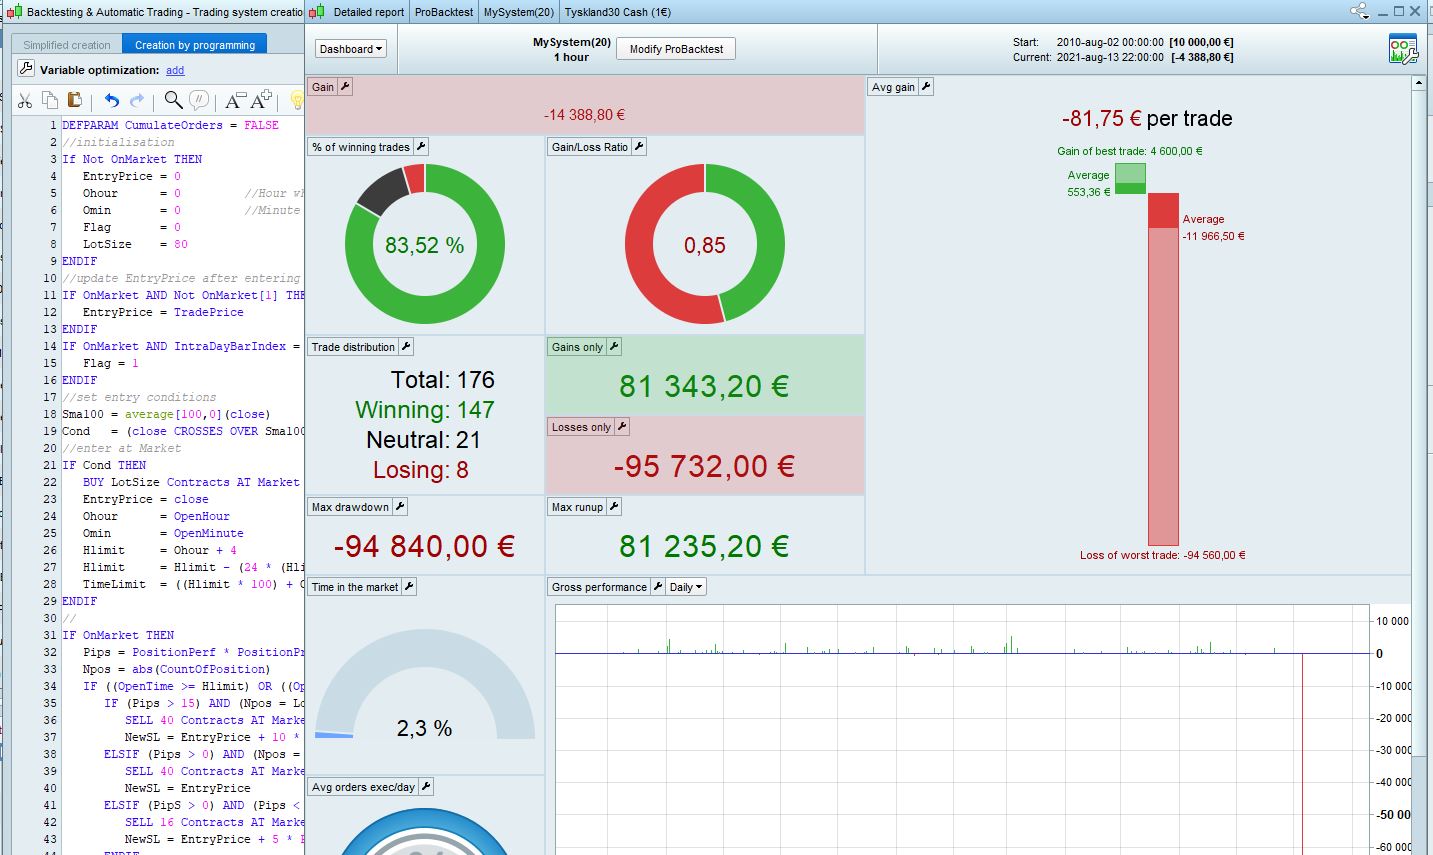
Task: Click the add variable optimization link
Action: point(175,70)
